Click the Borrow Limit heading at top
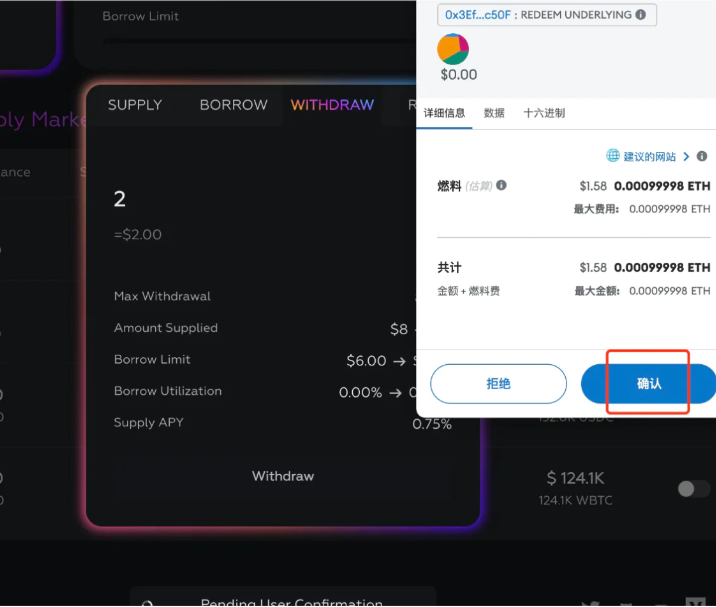This screenshot has height=607, width=716. pos(141,16)
